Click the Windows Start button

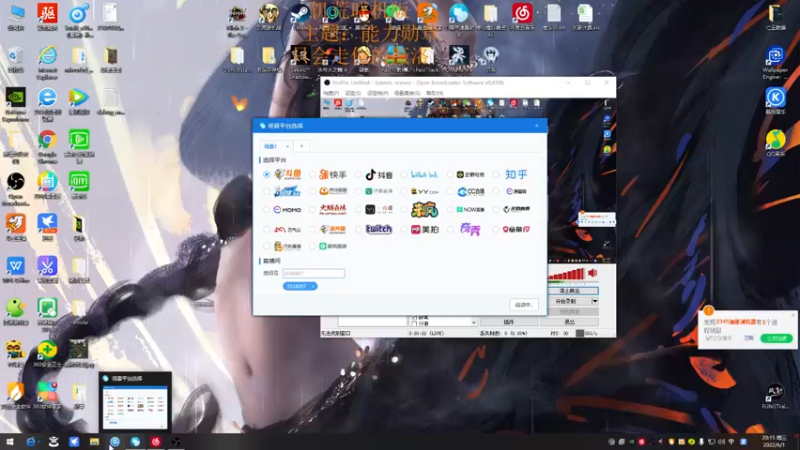click(x=9, y=441)
